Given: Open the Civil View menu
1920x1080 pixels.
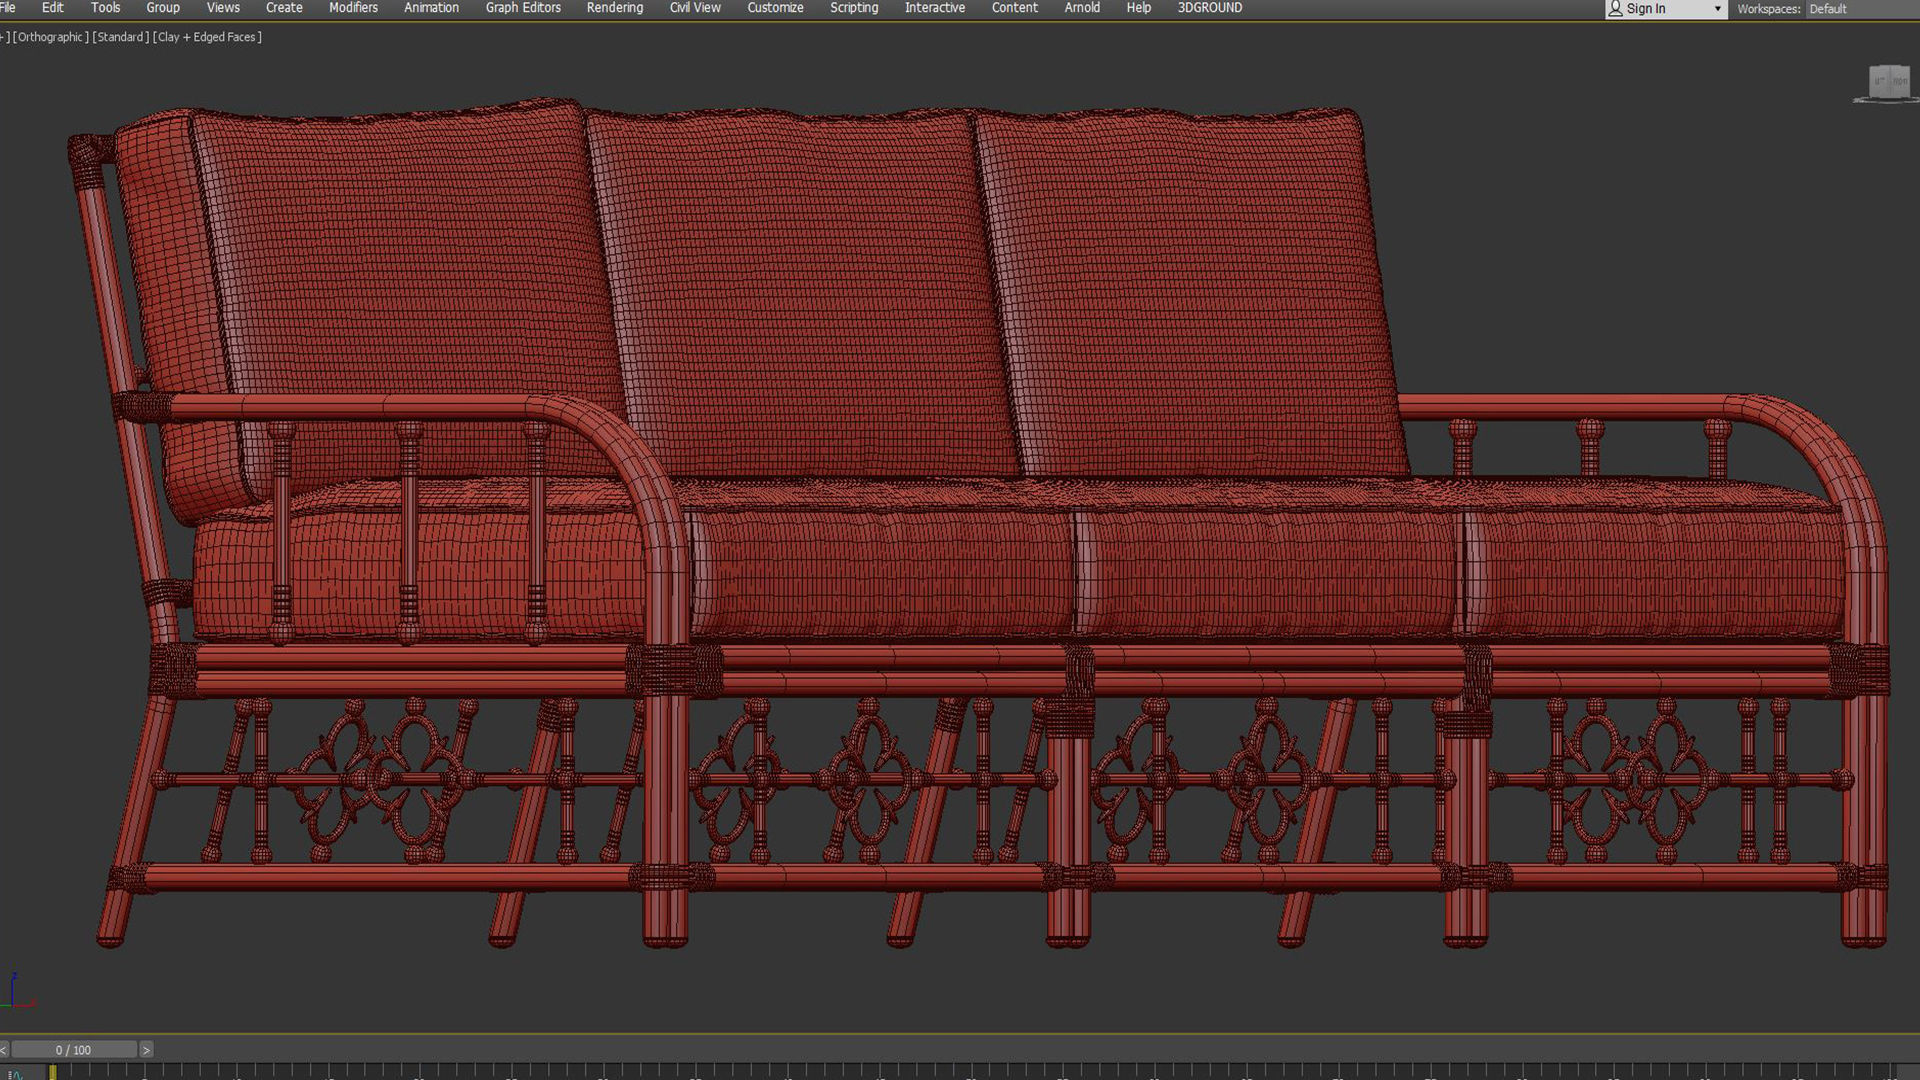Looking at the screenshot, I should click(x=694, y=8).
